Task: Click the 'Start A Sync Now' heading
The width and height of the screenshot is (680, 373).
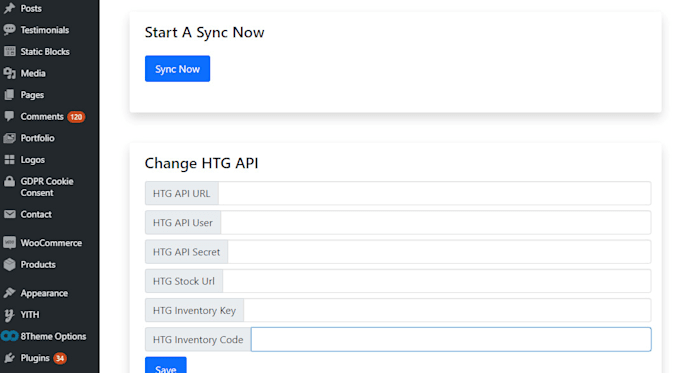Action: click(204, 33)
